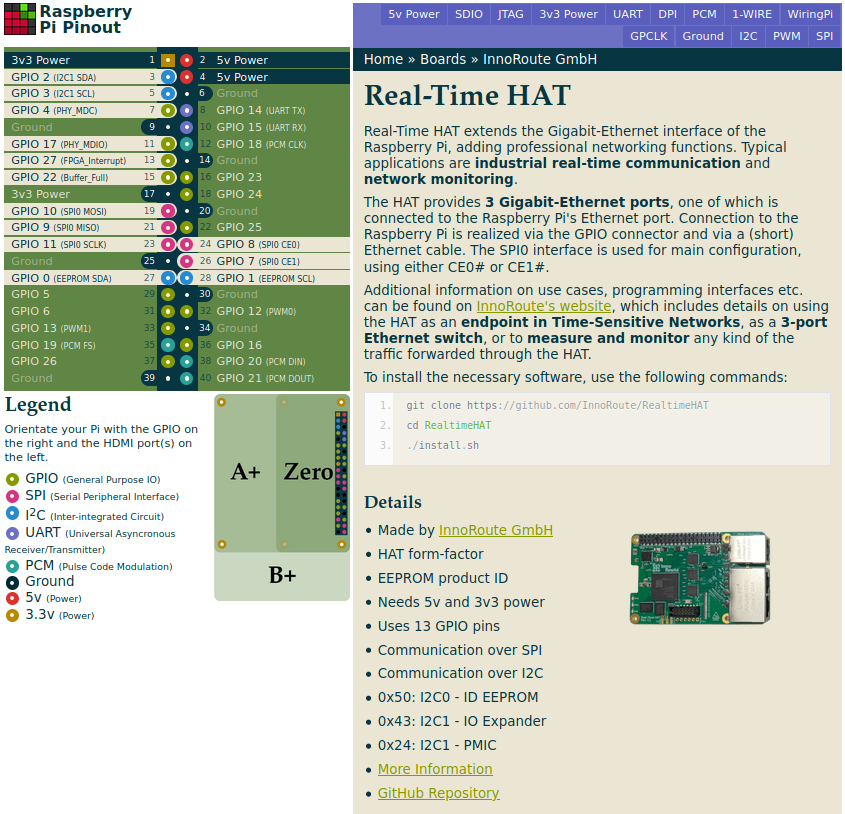Select the GPIO 16 pin label
845x814 pixels.
tap(239, 345)
